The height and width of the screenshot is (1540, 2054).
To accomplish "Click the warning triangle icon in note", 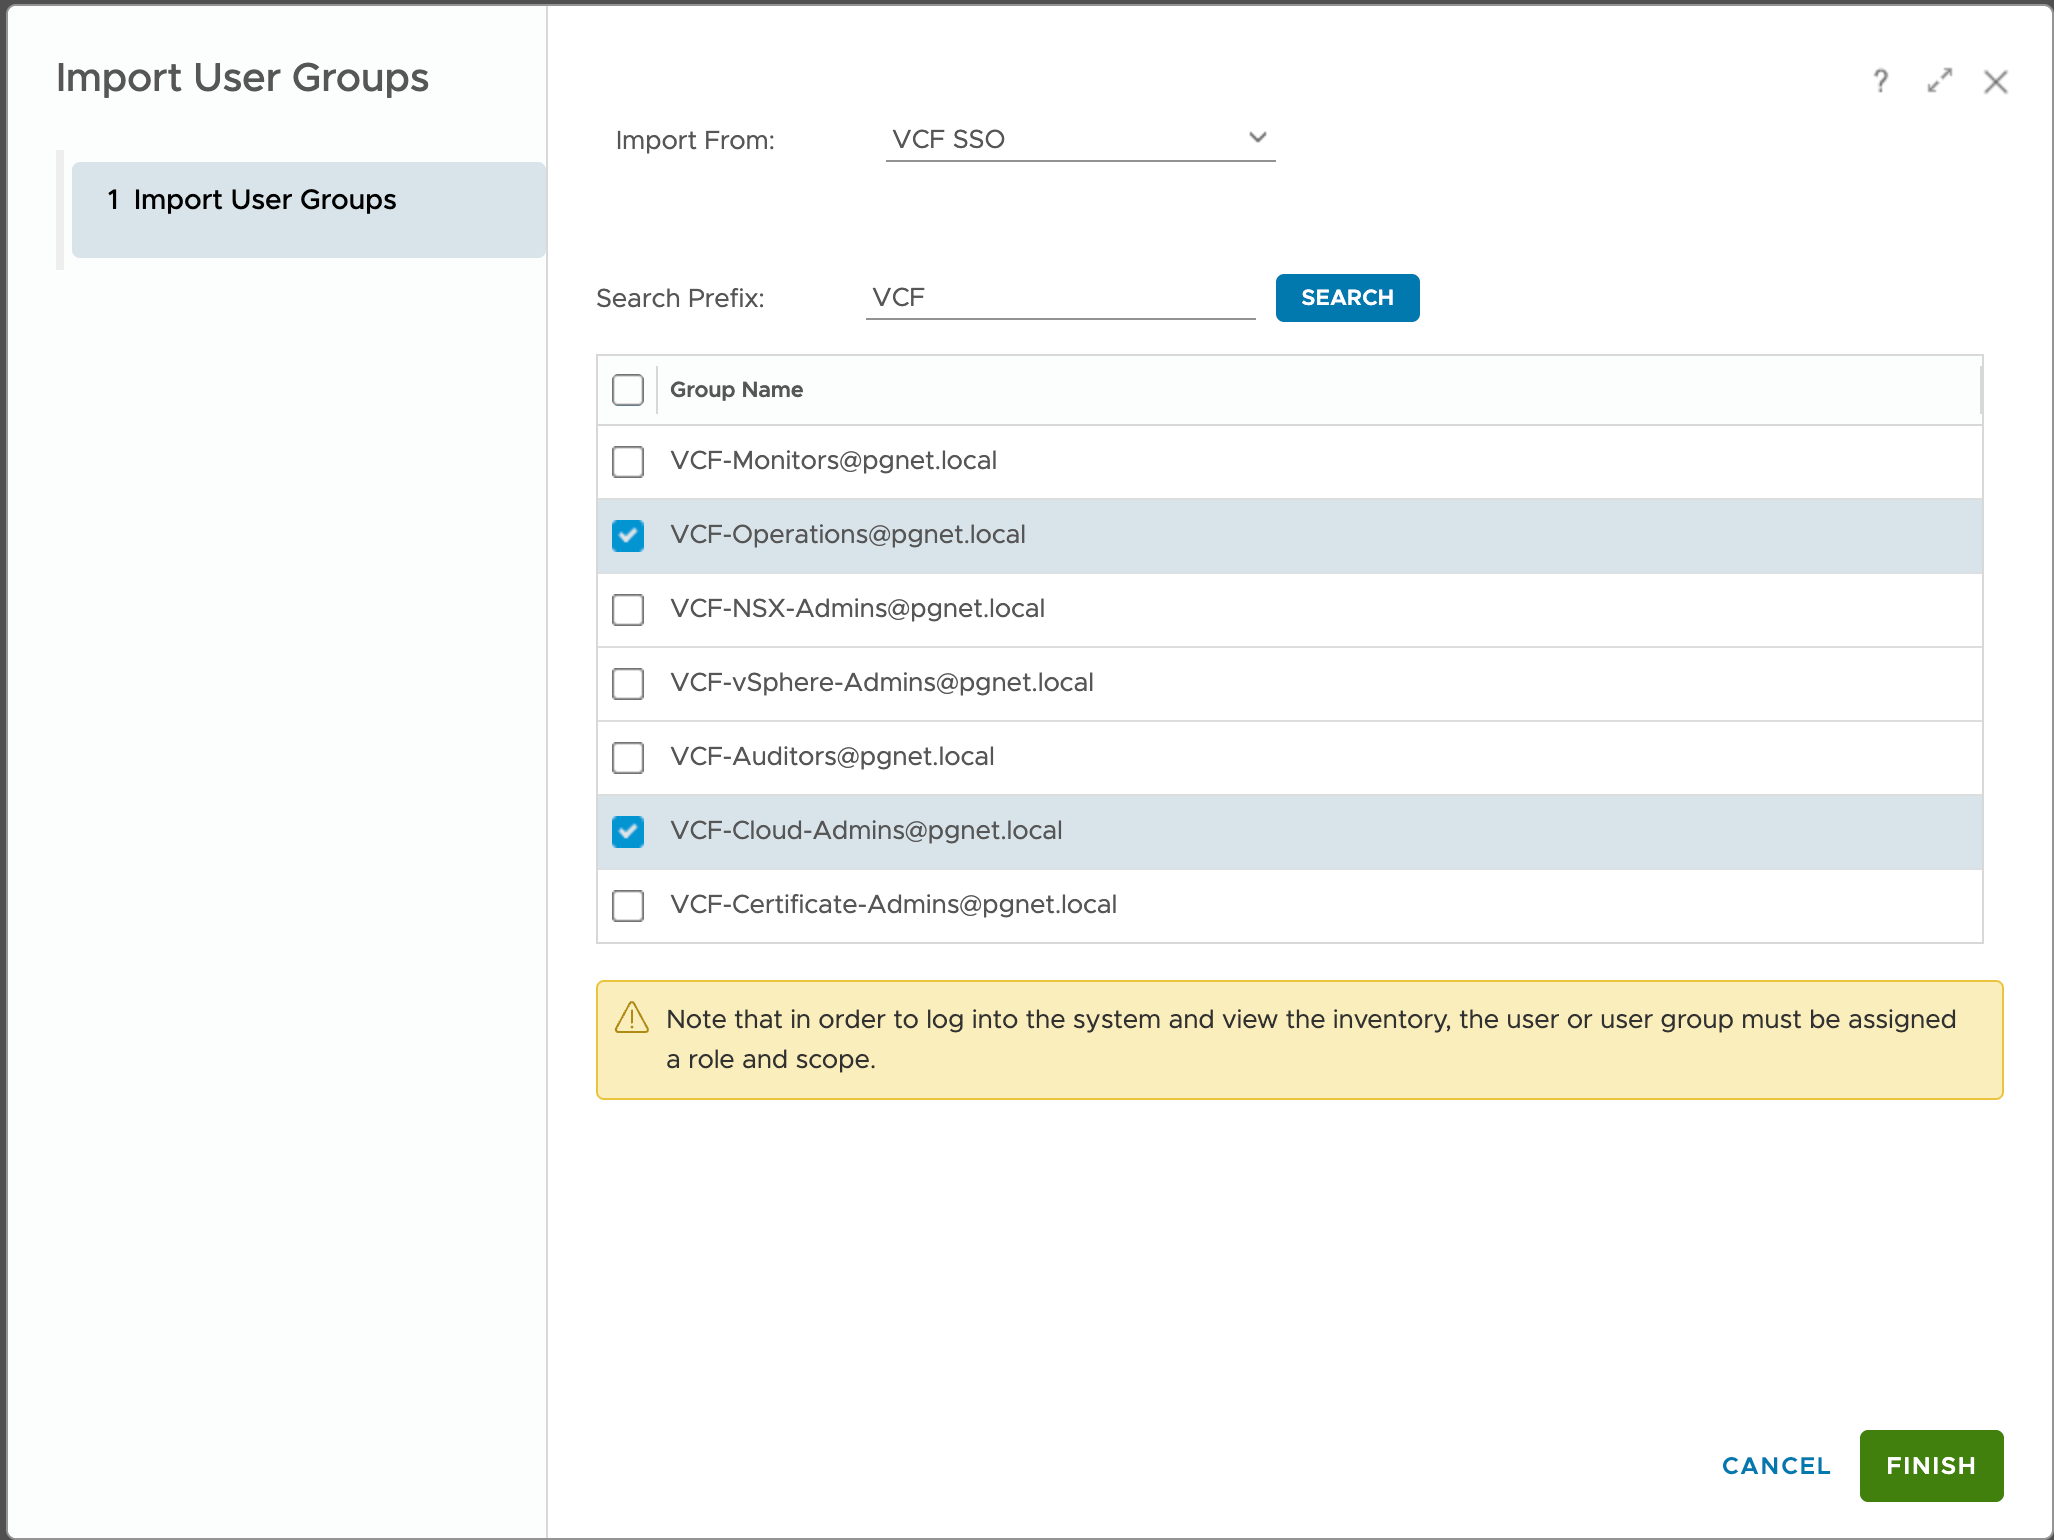I will click(632, 1018).
